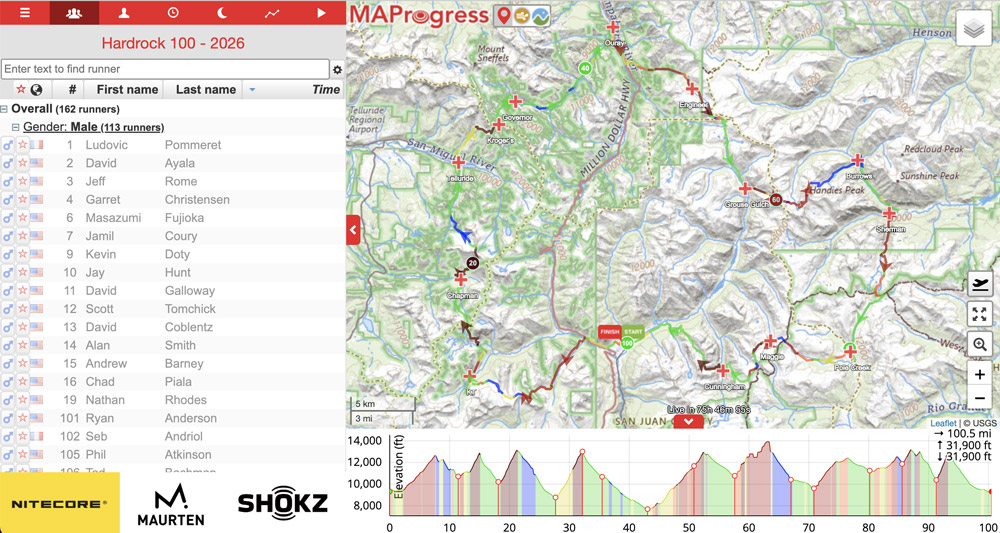Click the runner search text field

(165, 69)
